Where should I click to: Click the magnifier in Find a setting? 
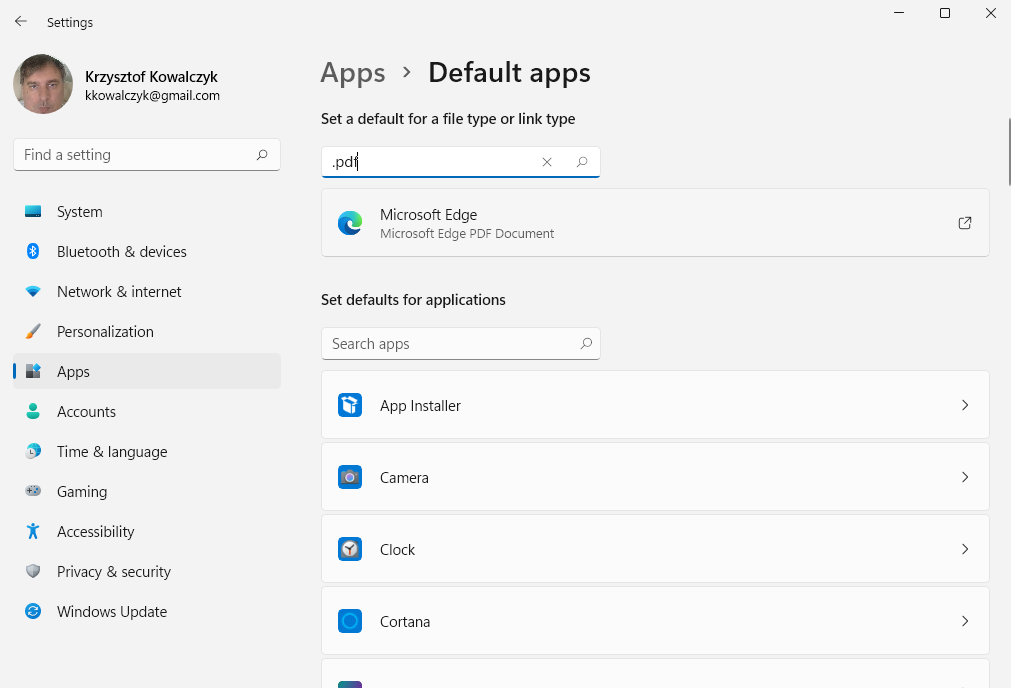tap(262, 155)
